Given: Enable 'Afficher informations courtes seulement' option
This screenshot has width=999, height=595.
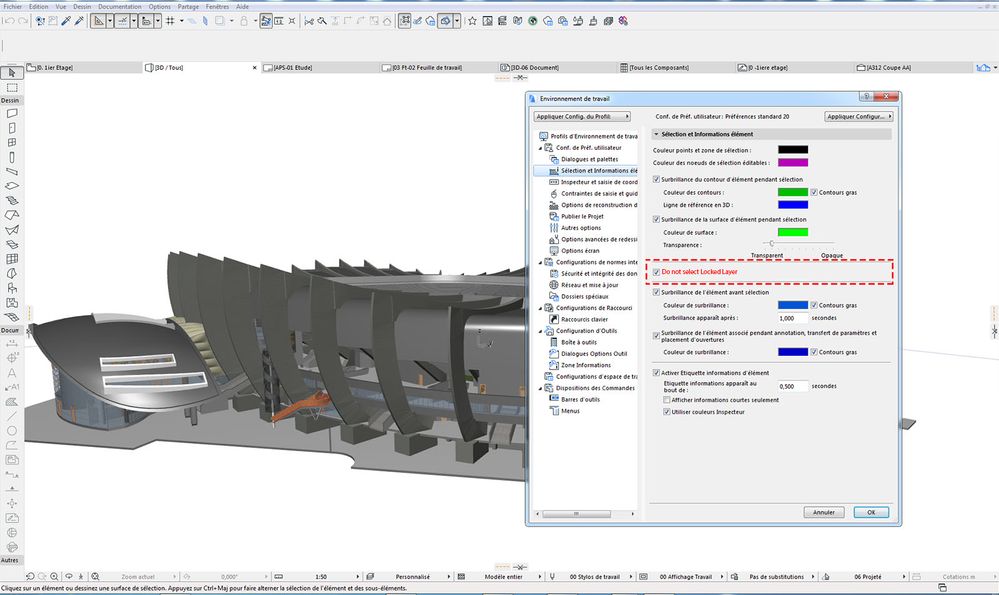Looking at the screenshot, I should [x=668, y=399].
